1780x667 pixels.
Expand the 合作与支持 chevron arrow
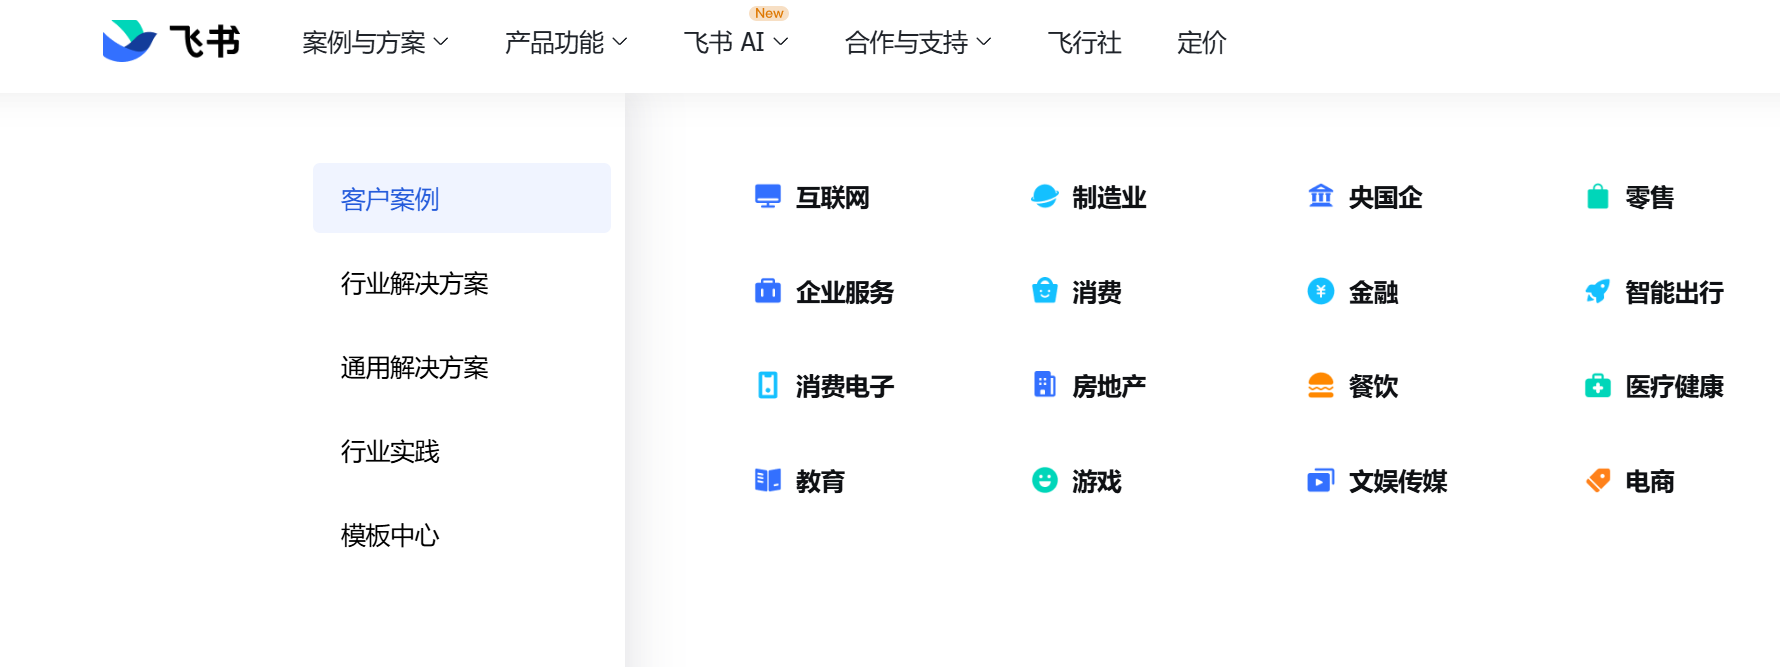pos(984,42)
